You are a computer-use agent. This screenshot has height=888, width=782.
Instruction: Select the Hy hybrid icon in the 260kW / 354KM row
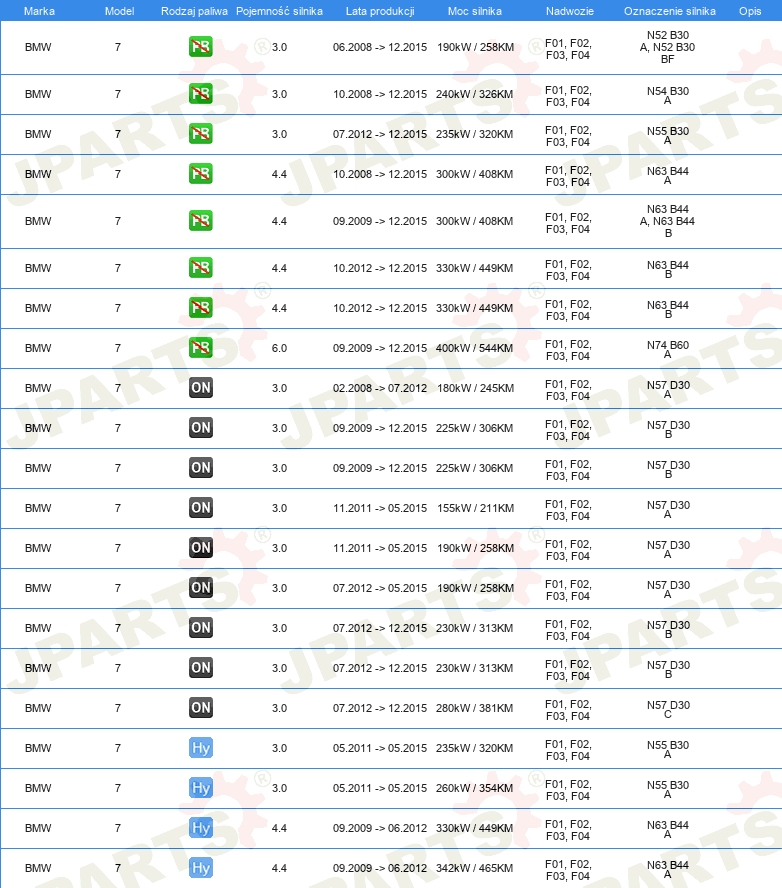click(x=200, y=788)
